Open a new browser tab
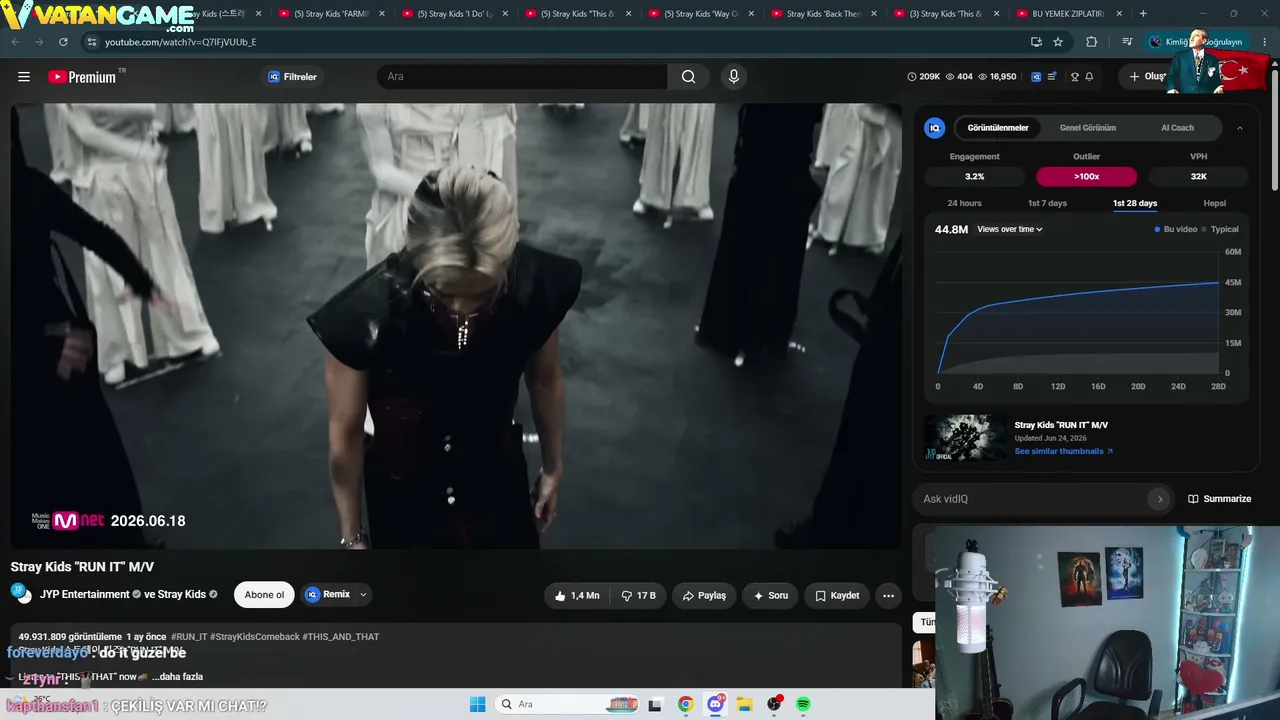Screen dimensions: 1280x720 (1143, 14)
